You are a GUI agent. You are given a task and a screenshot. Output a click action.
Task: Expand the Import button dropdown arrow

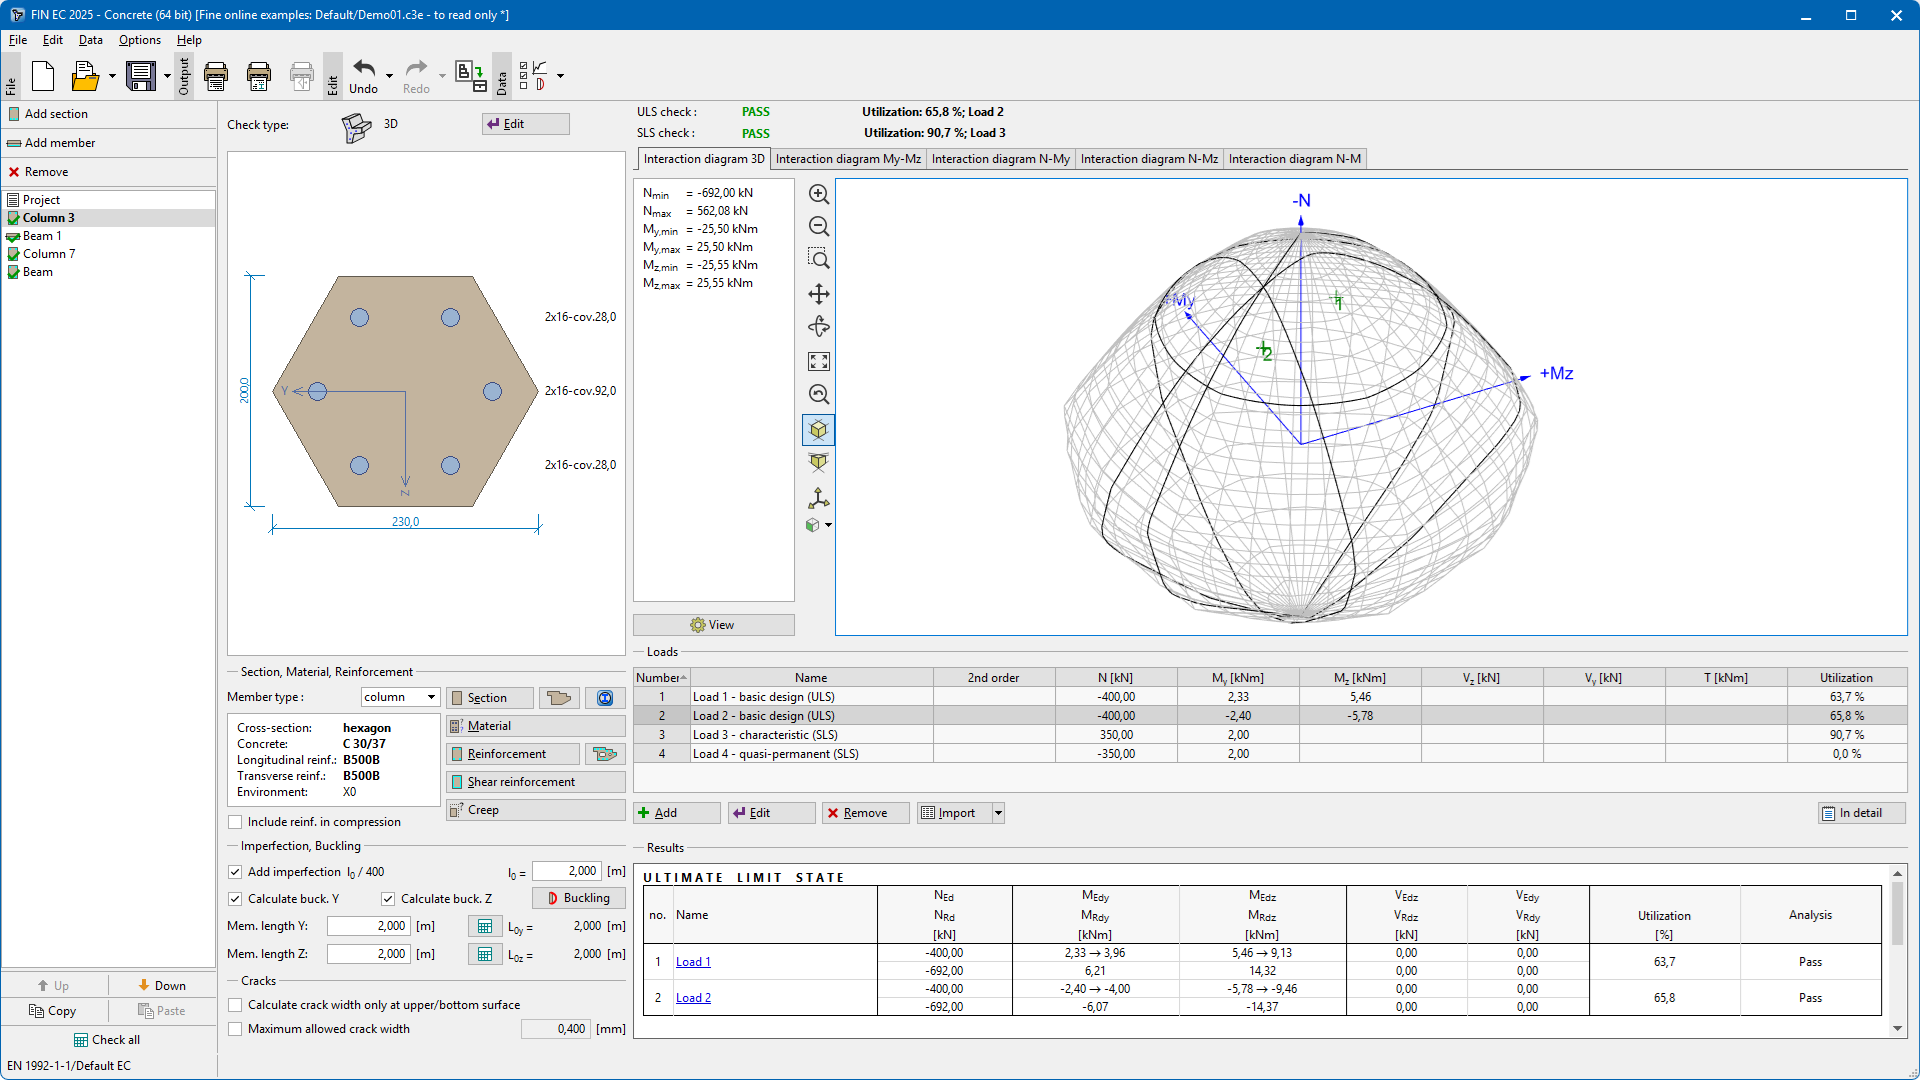(997, 813)
